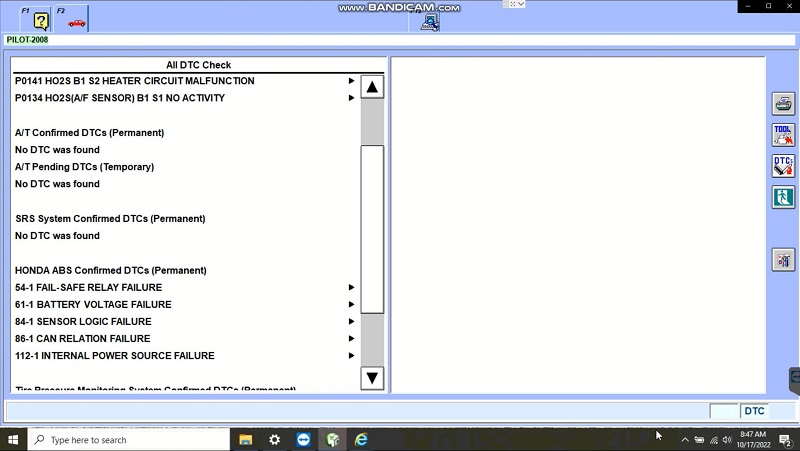This screenshot has width=800, height=451.
Task: Select 86-1 CAN RELATION FAILURE entry
Action: (185, 339)
